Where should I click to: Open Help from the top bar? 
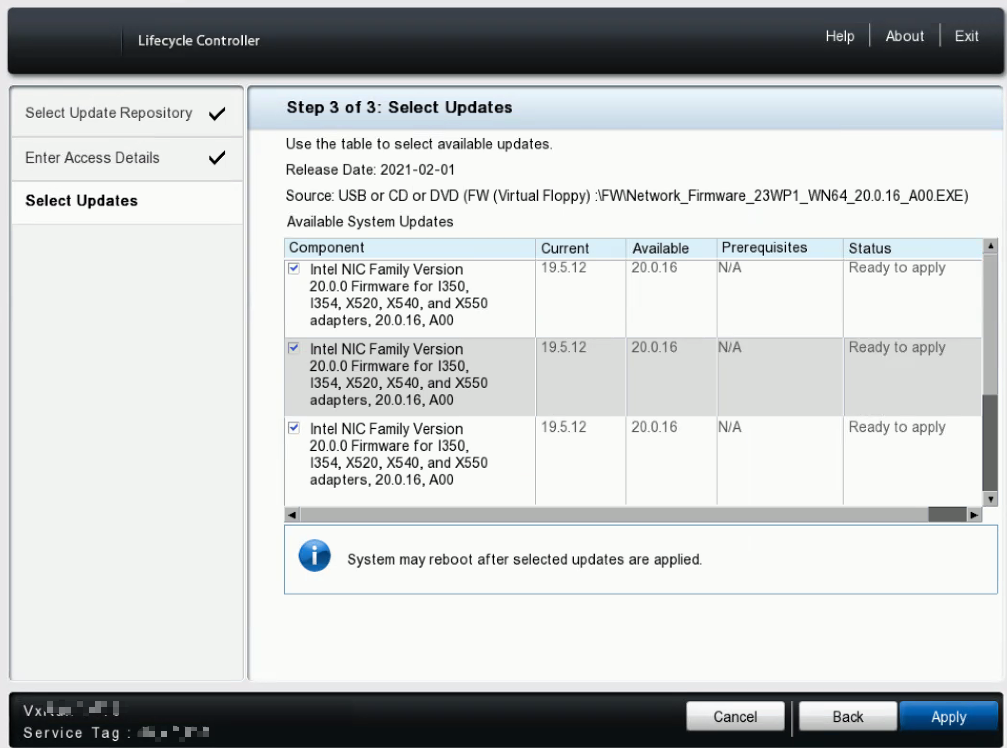pos(840,35)
